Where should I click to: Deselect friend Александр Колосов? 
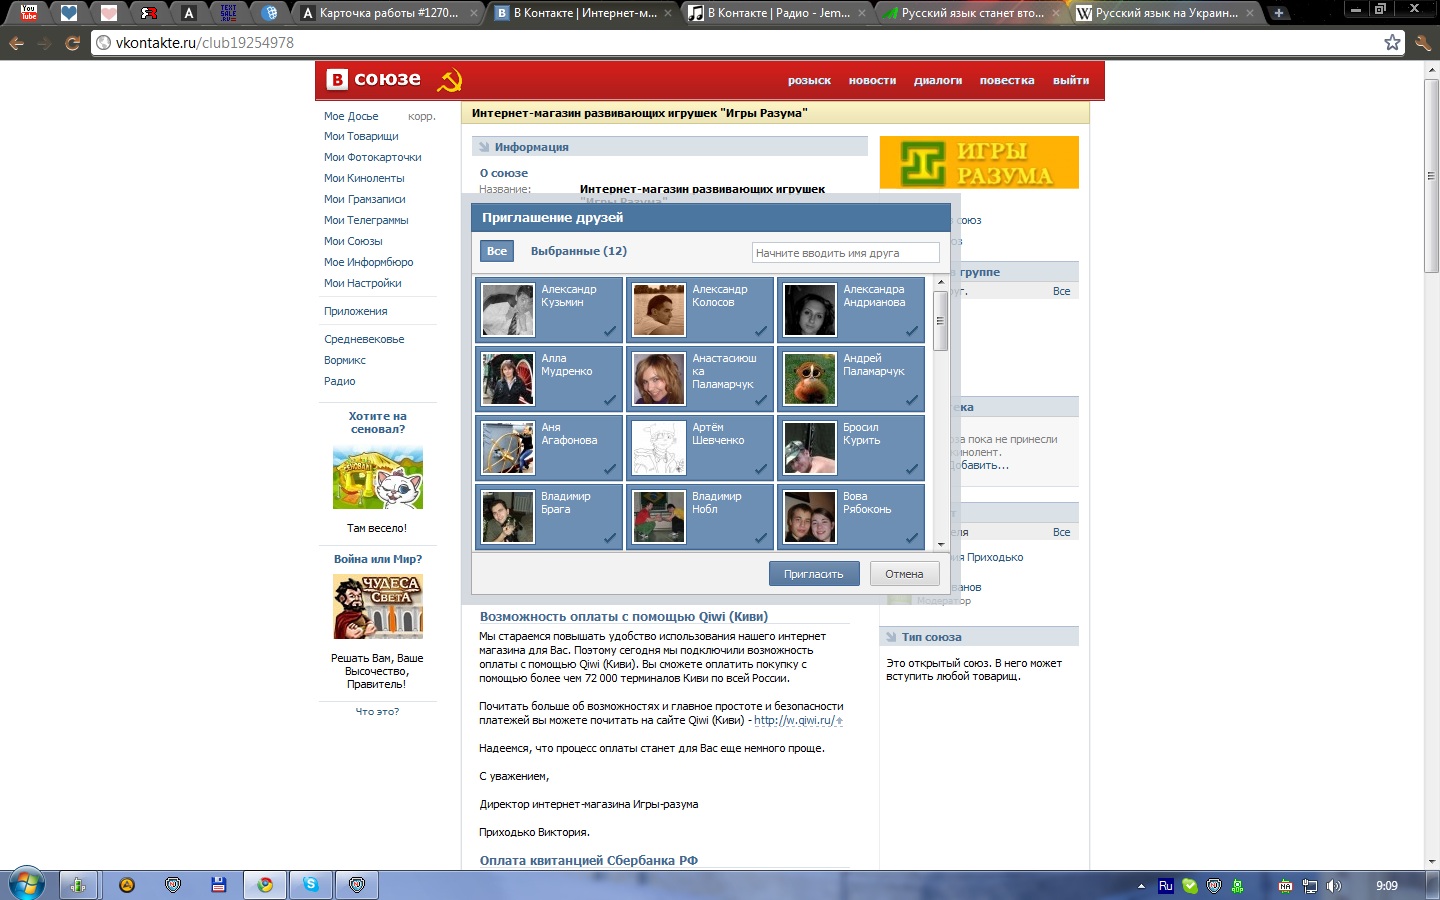click(x=700, y=310)
